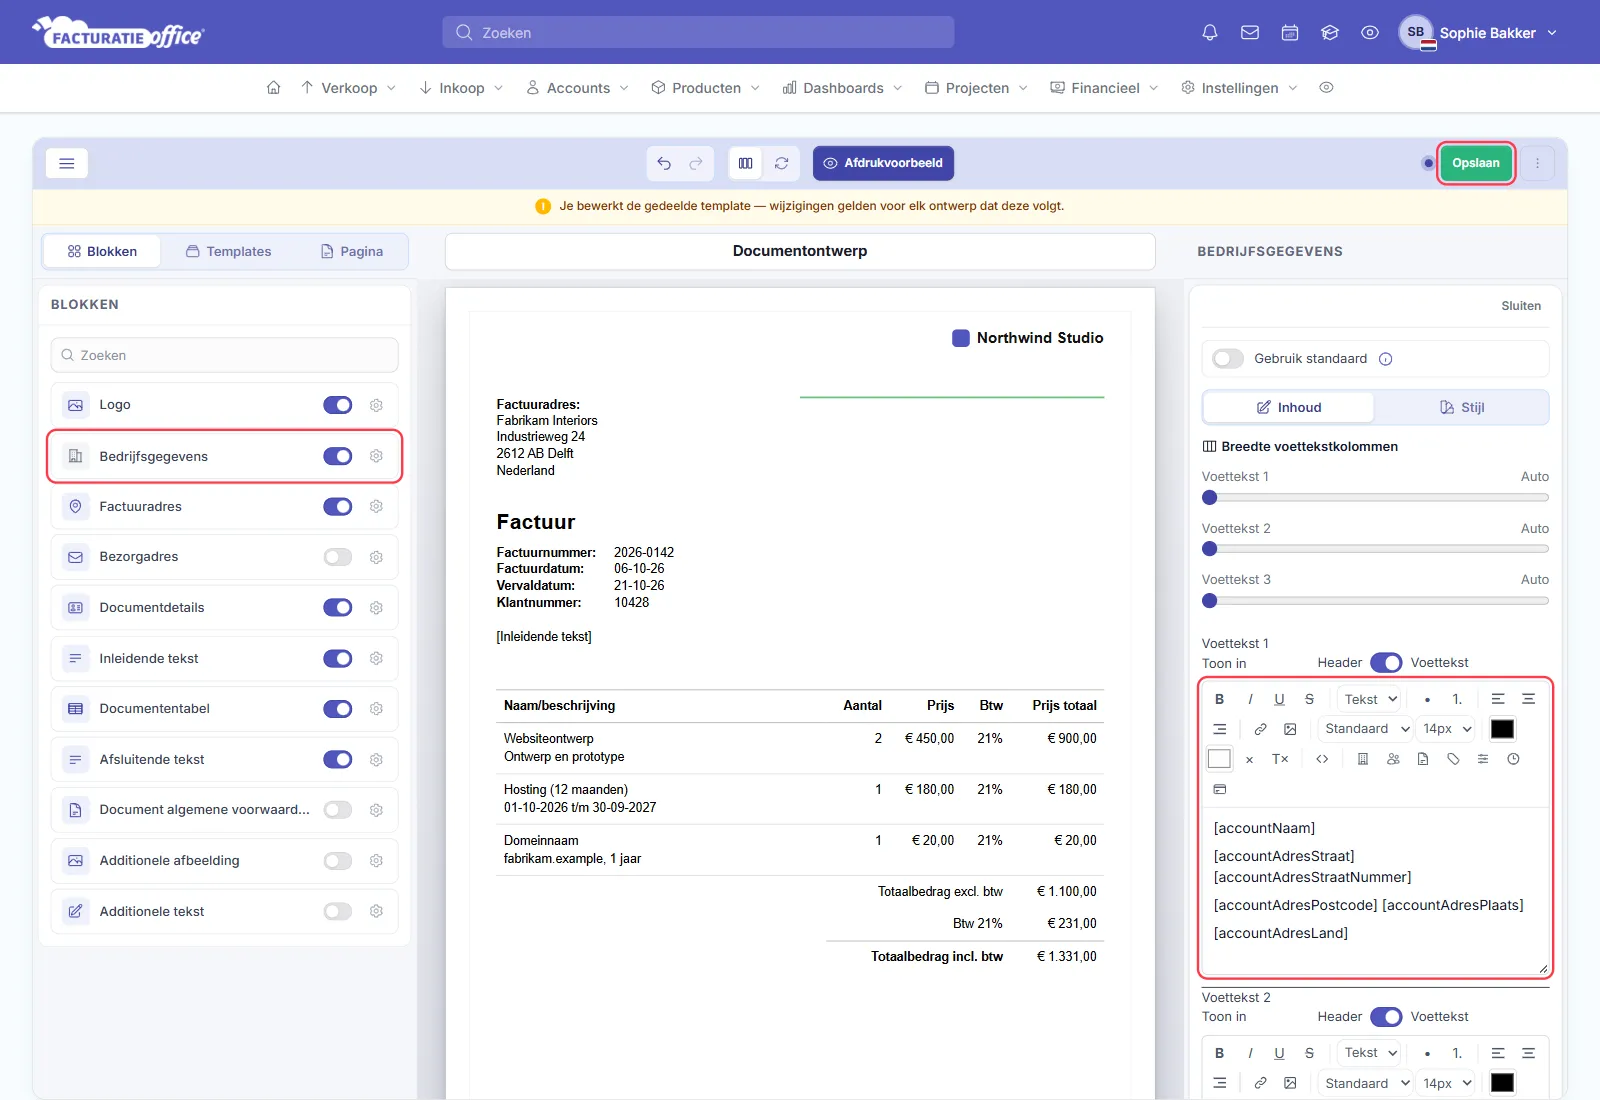Open the Instellingen menu
Image resolution: width=1600 pixels, height=1100 pixels.
point(1239,88)
